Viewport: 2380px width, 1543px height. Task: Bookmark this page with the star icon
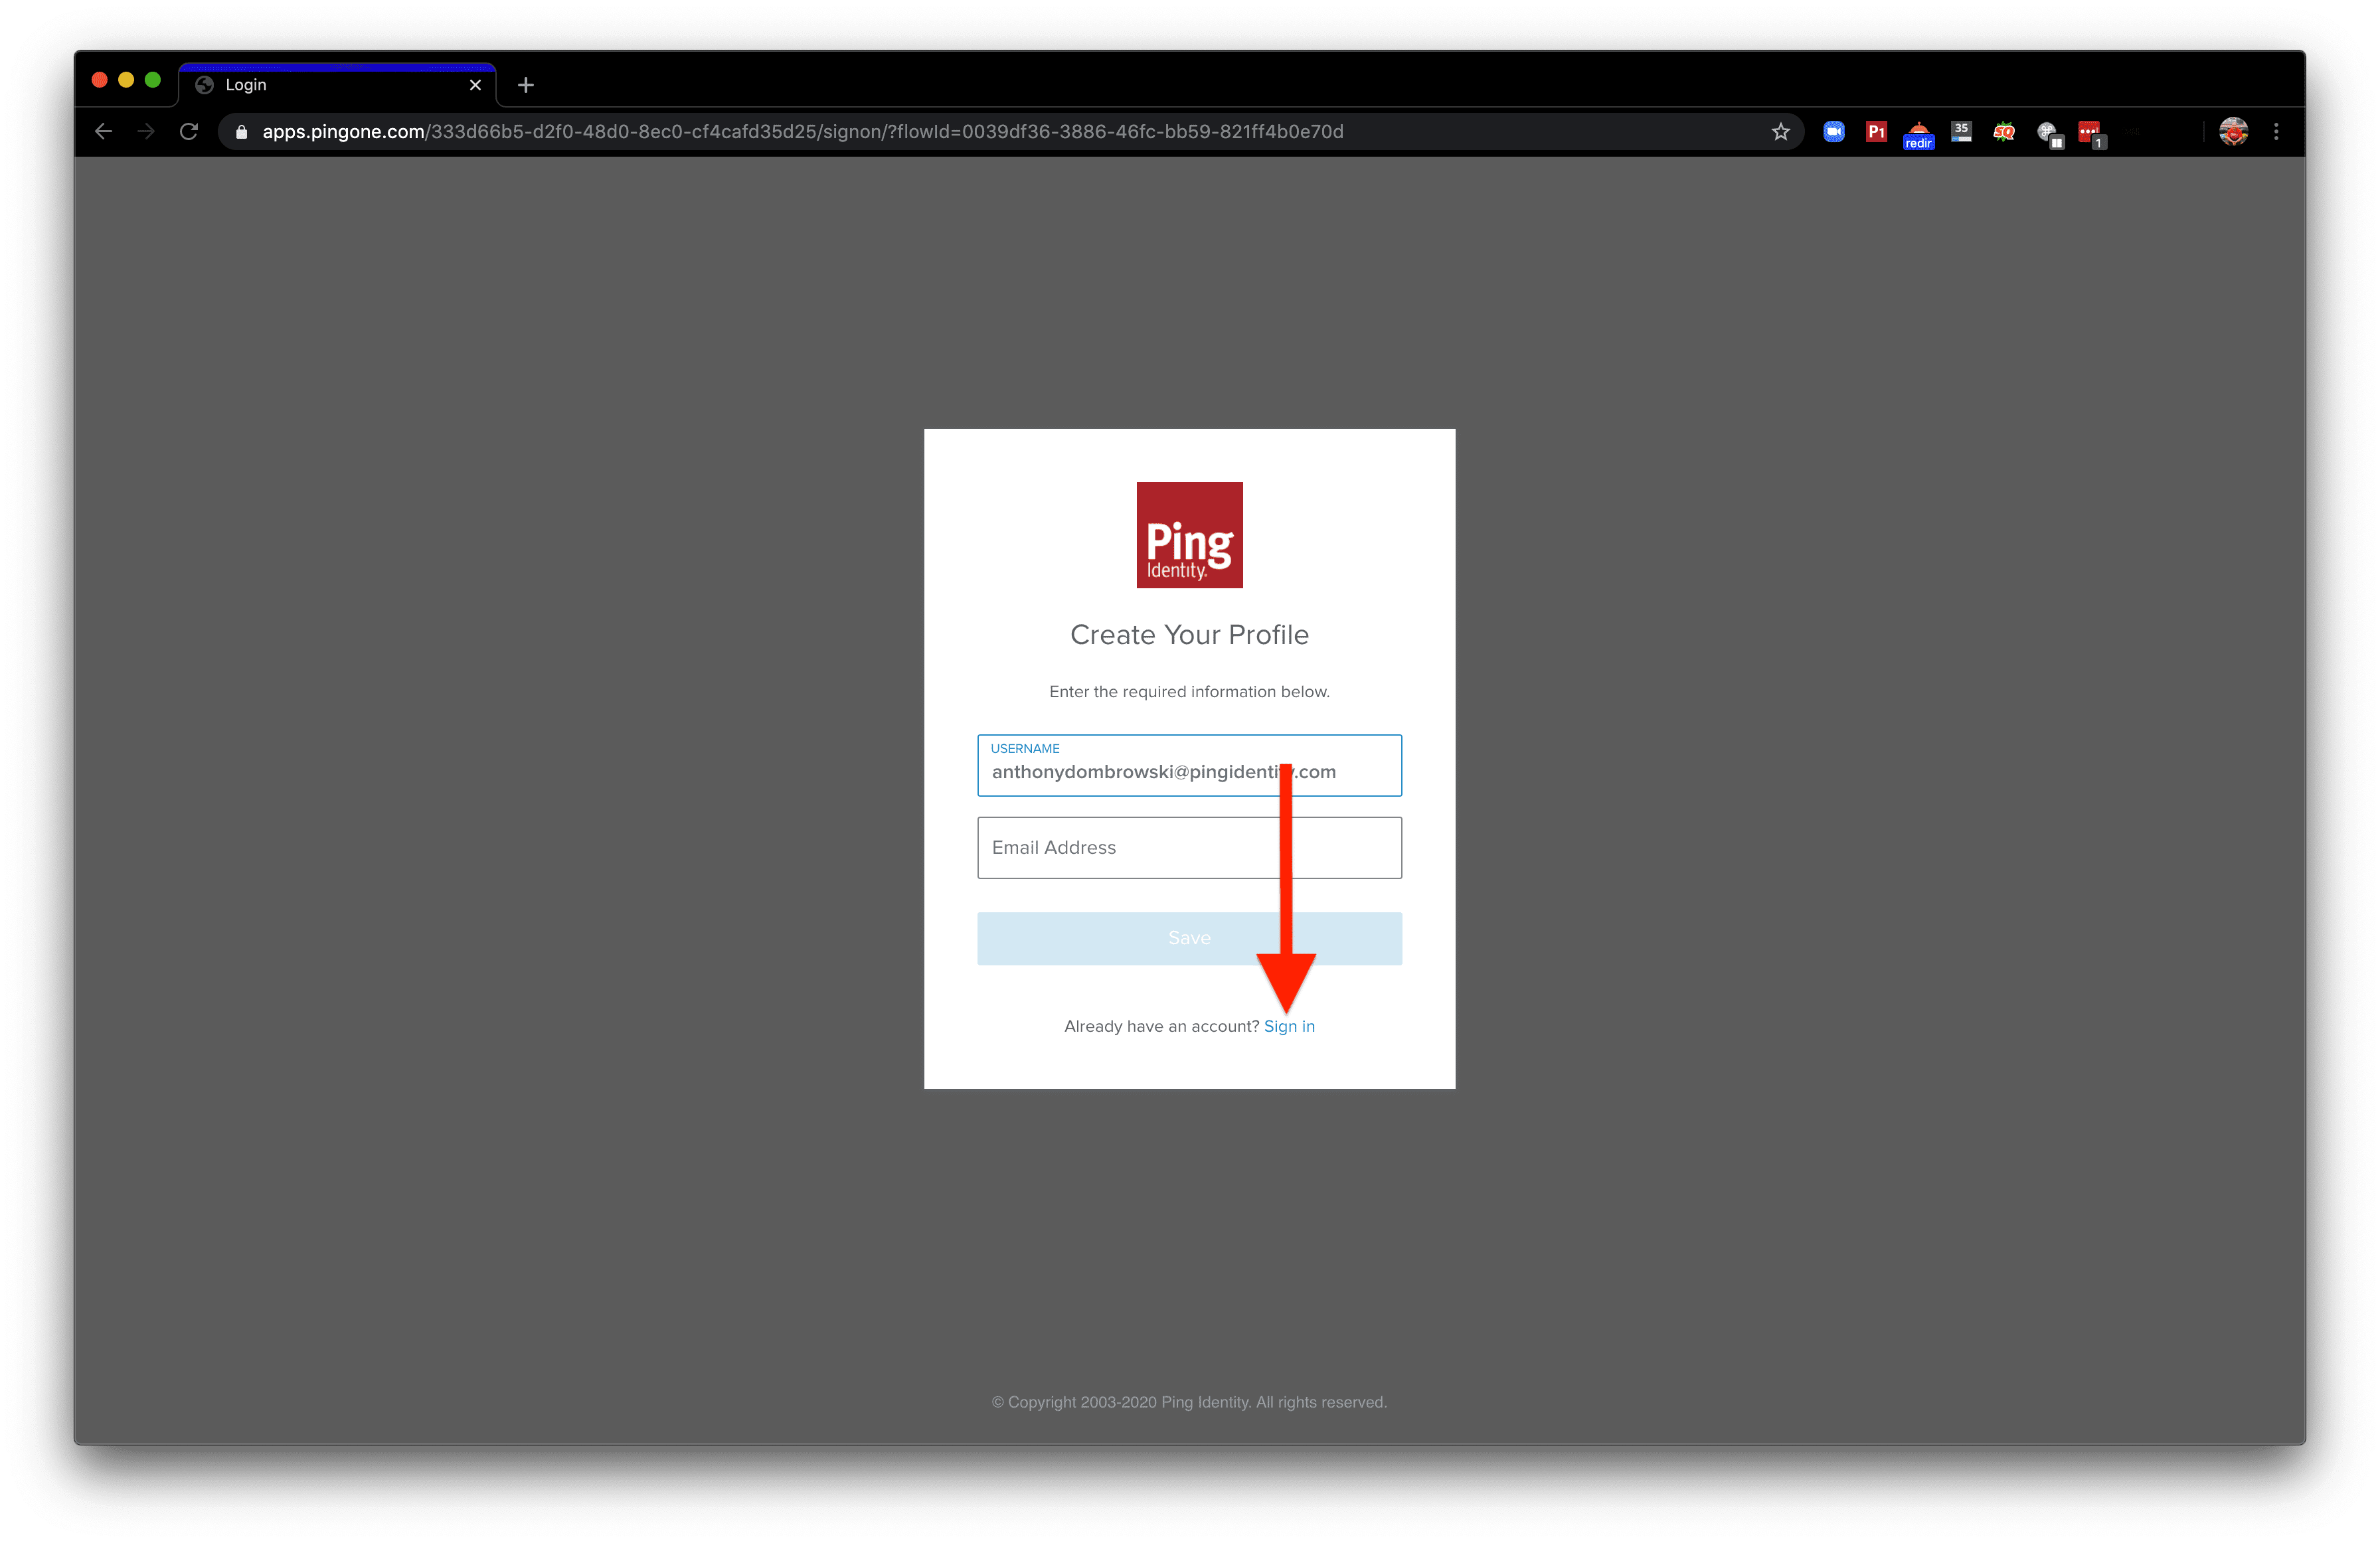tap(1780, 132)
